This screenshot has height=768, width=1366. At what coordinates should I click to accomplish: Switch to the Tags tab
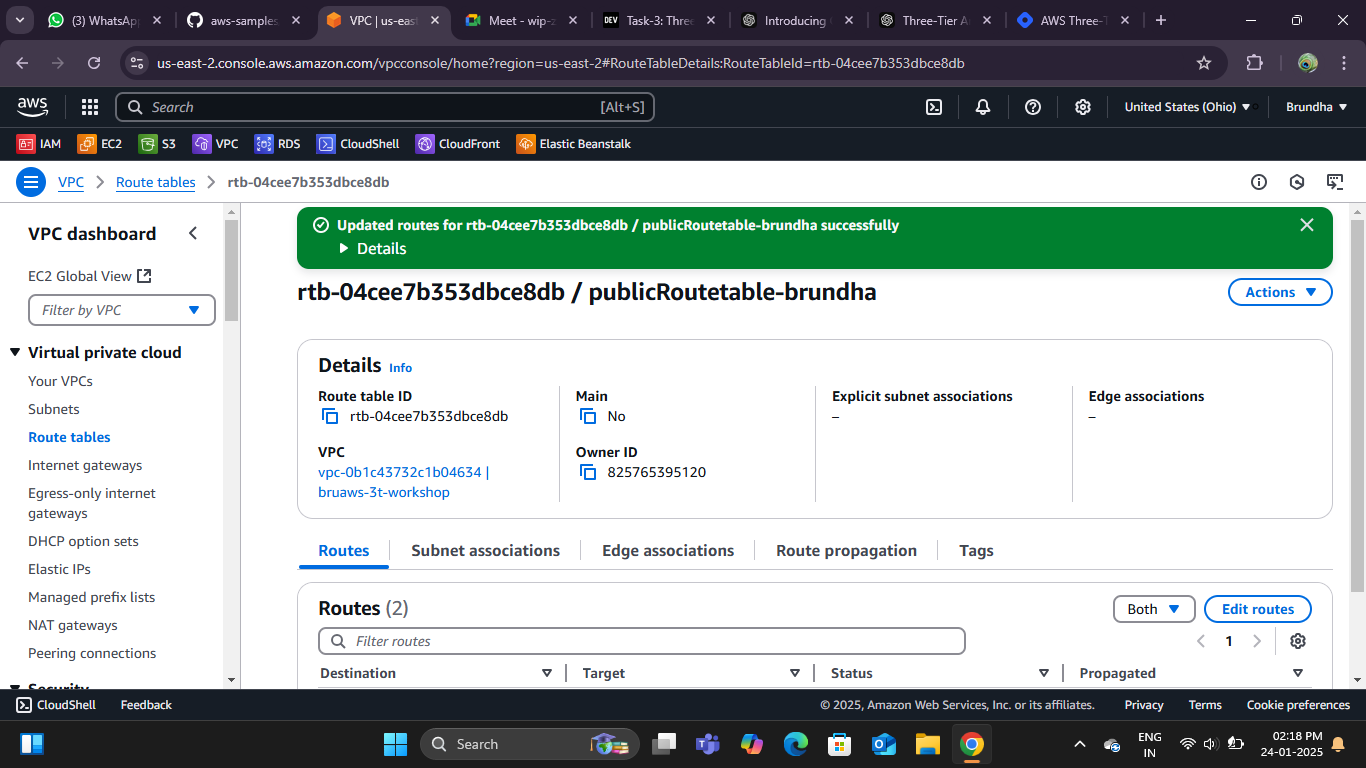pyautogui.click(x=976, y=551)
